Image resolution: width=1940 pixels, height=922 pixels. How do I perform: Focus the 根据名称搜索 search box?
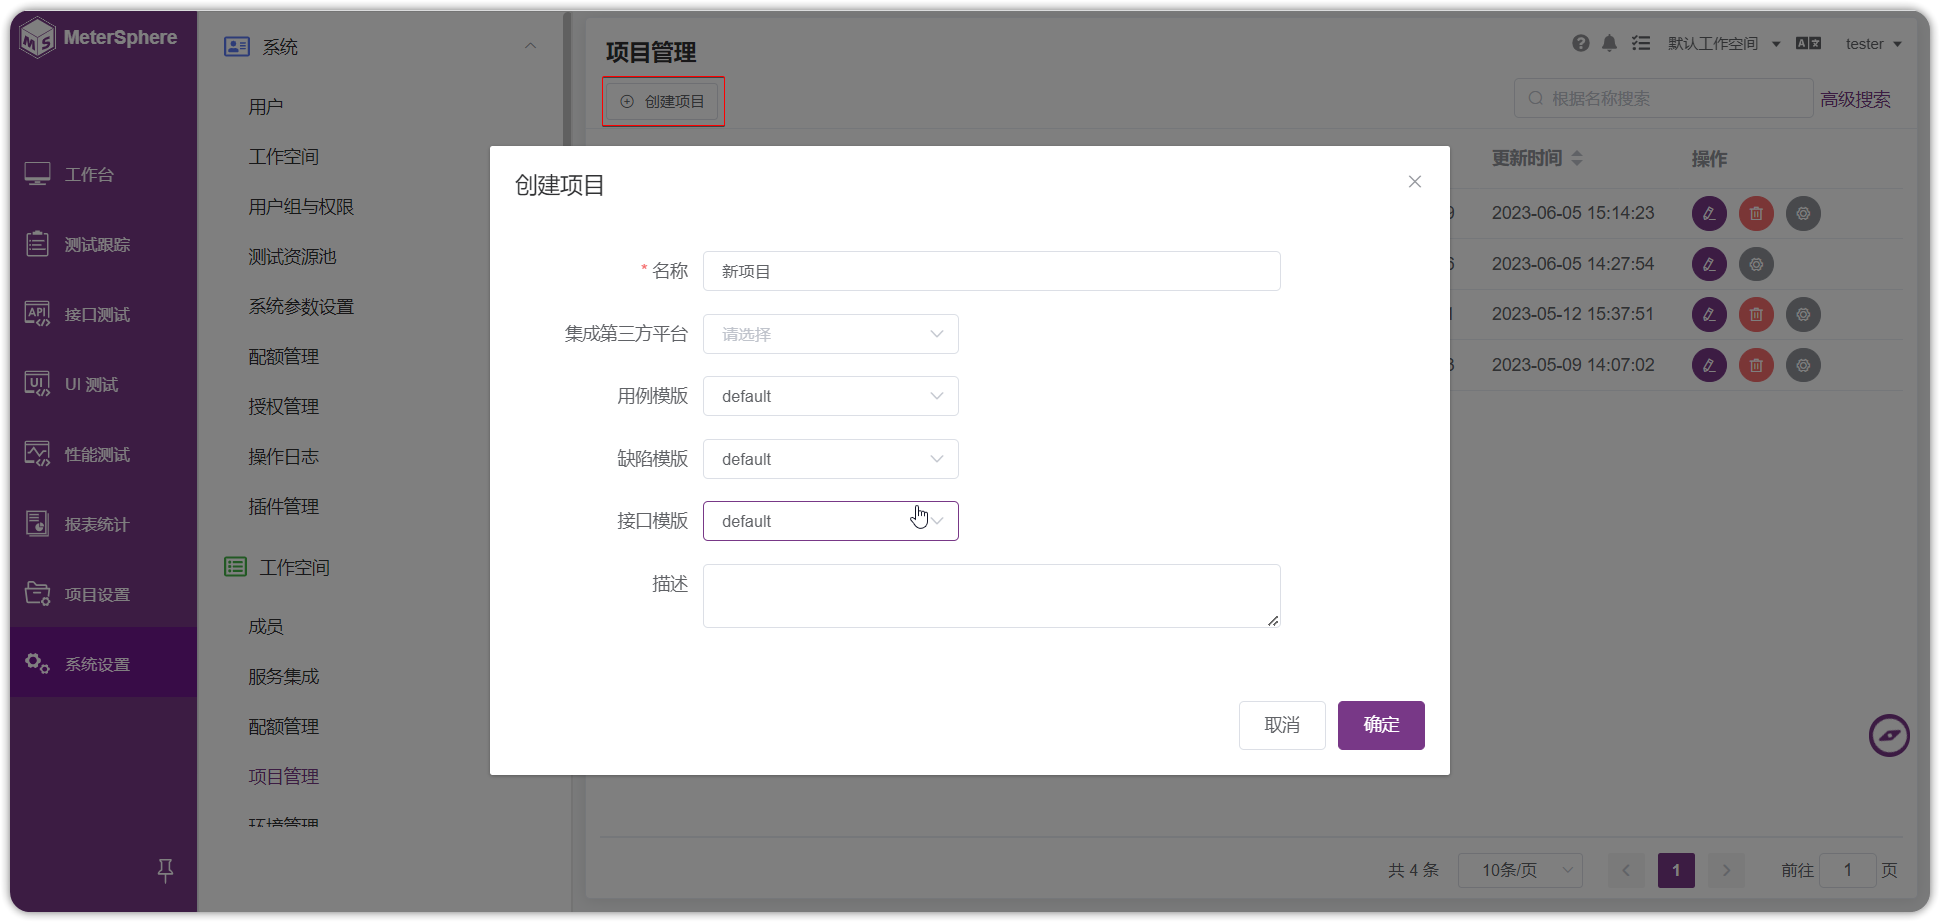click(1663, 98)
